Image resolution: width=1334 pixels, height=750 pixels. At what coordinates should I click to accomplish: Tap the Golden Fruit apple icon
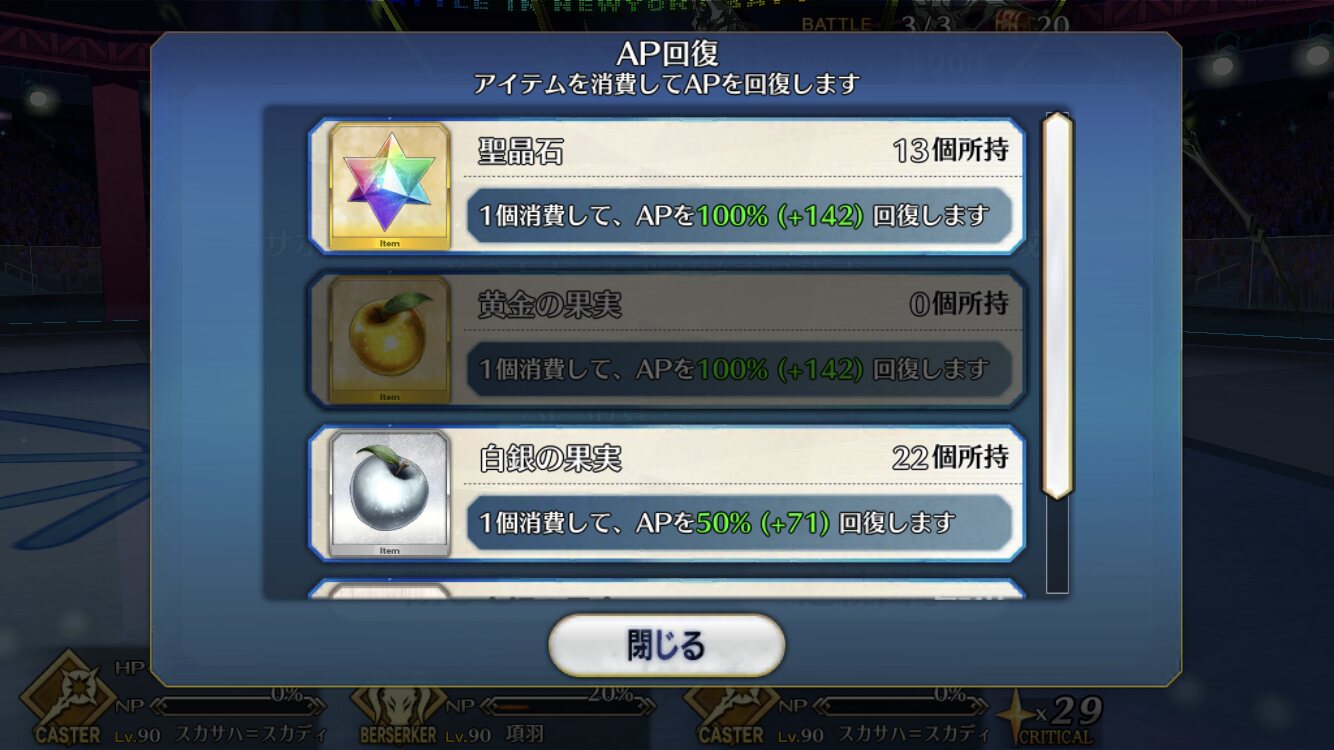coord(389,340)
